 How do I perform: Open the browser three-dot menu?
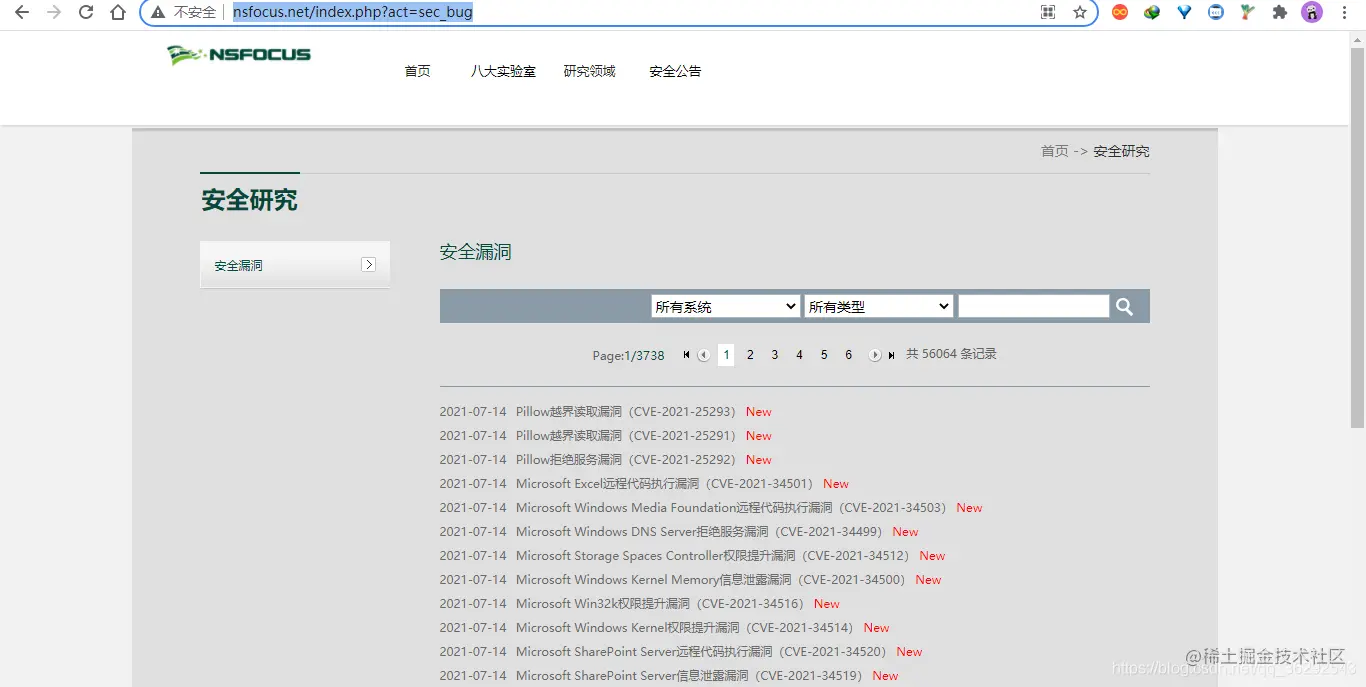tap(1344, 13)
